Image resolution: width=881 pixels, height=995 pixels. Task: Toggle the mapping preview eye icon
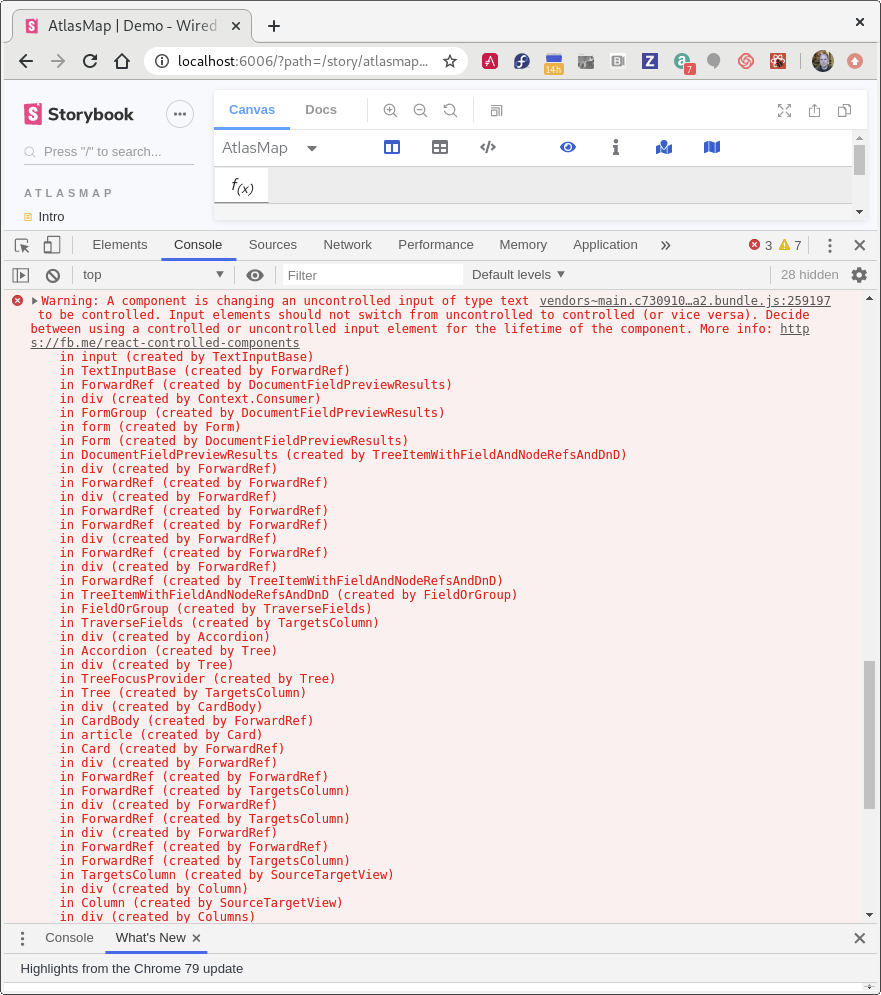[x=568, y=146]
